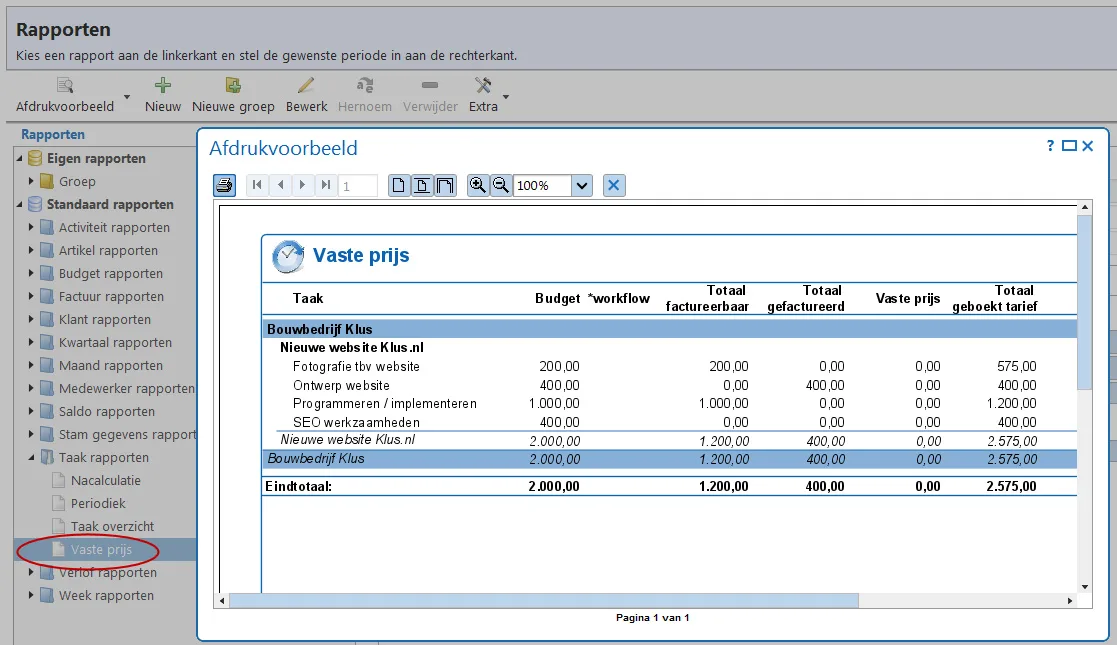Click 'SEO werkzaamheden' row text
The height and width of the screenshot is (645, 1117).
[356, 422]
